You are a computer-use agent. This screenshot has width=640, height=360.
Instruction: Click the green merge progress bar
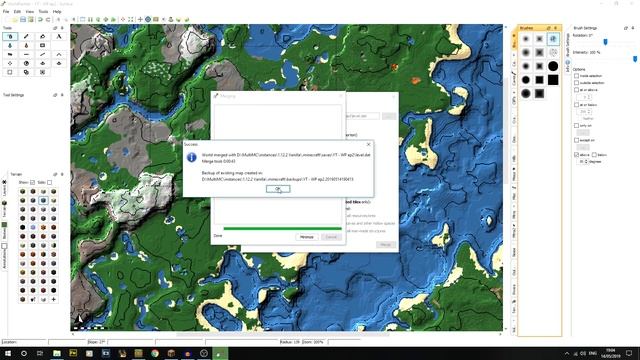282,229
